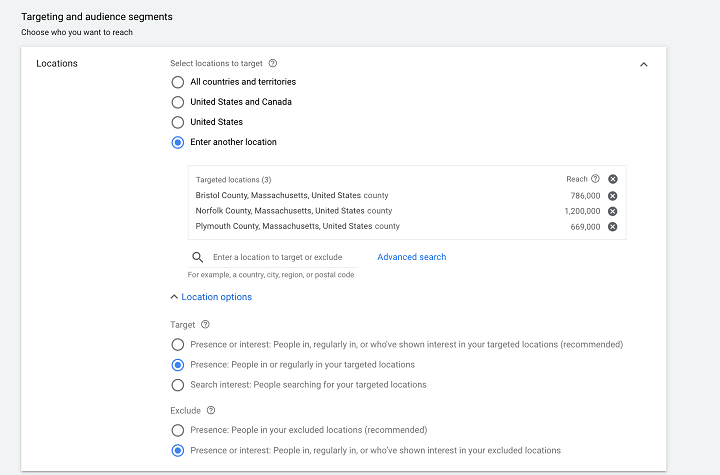Select Search interest target option
The width and height of the screenshot is (720, 475).
pyautogui.click(x=178, y=385)
